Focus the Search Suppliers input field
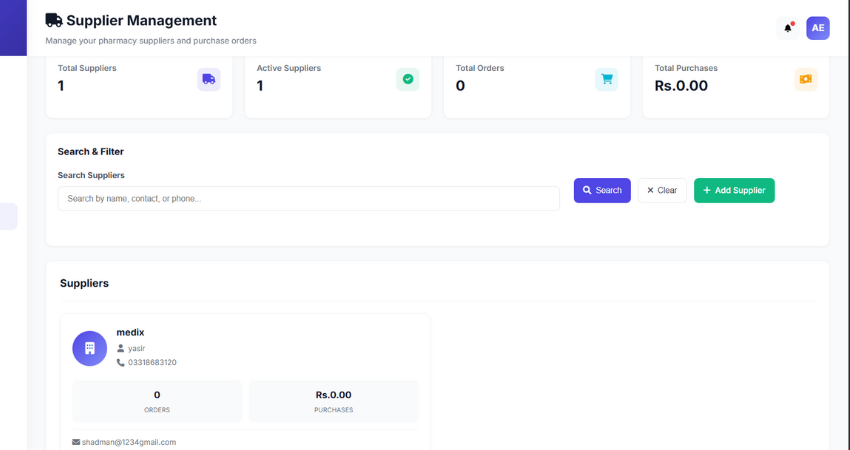Image resolution: width=850 pixels, height=450 pixels. click(308, 199)
